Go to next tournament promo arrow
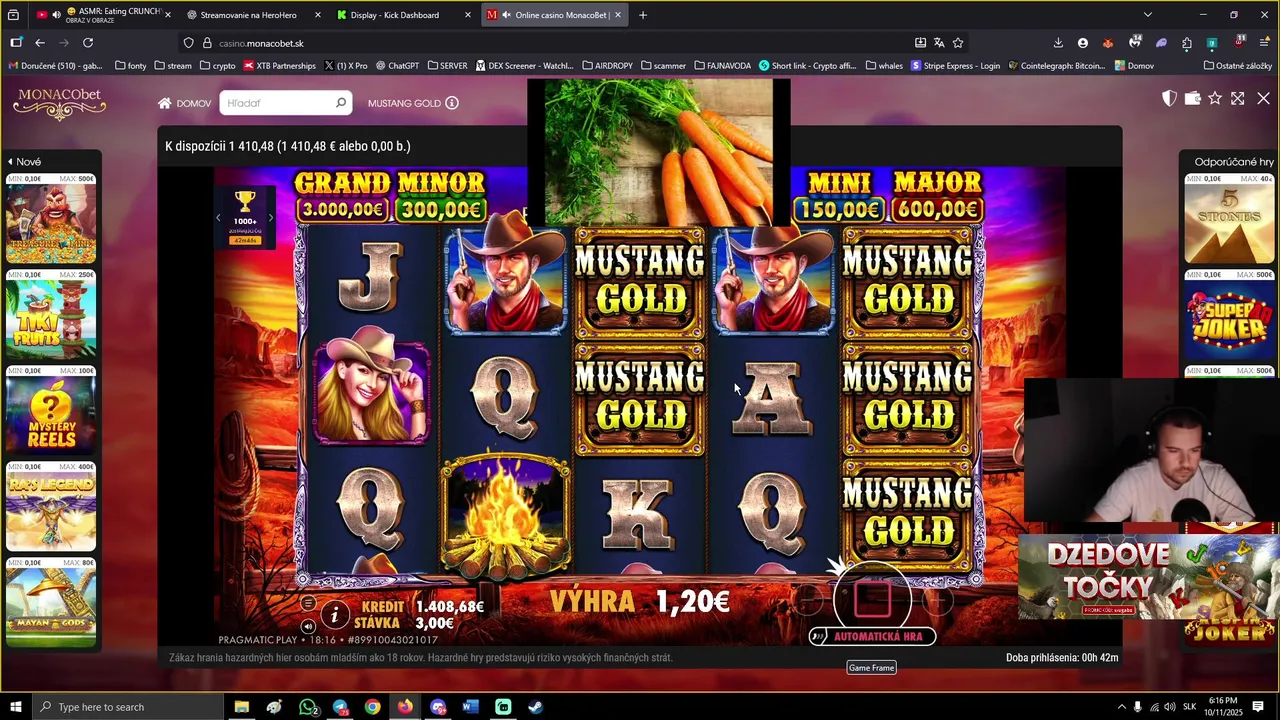Image resolution: width=1280 pixels, height=720 pixels. coord(271,218)
